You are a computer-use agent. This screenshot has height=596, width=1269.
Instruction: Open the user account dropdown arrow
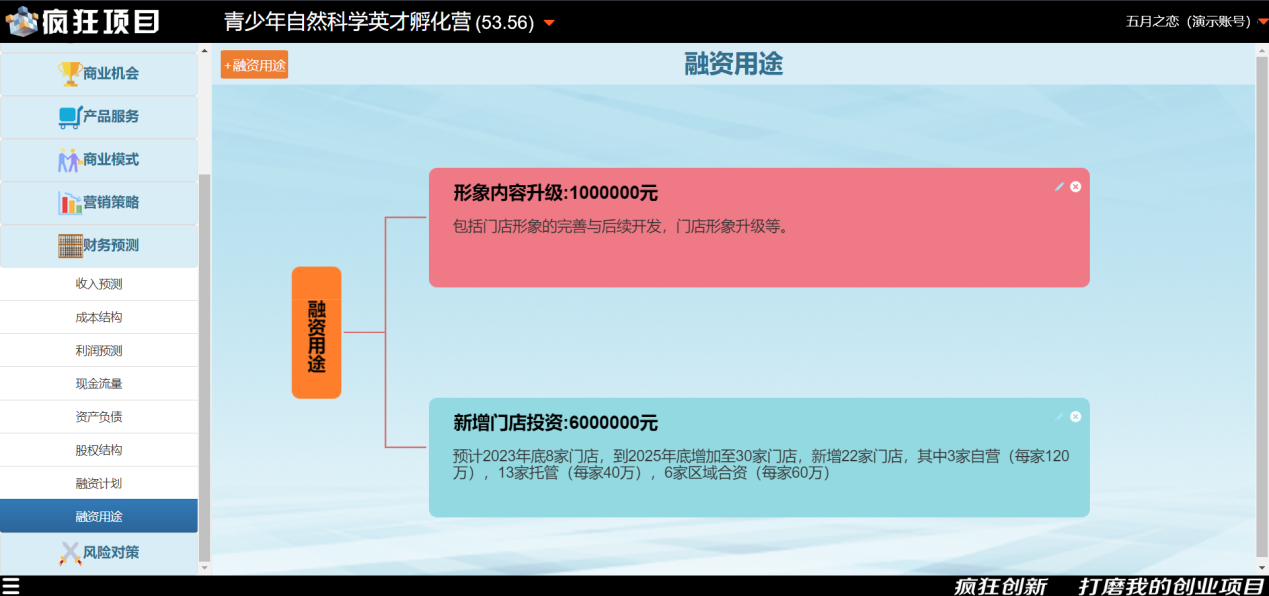pyautogui.click(x=1262, y=22)
